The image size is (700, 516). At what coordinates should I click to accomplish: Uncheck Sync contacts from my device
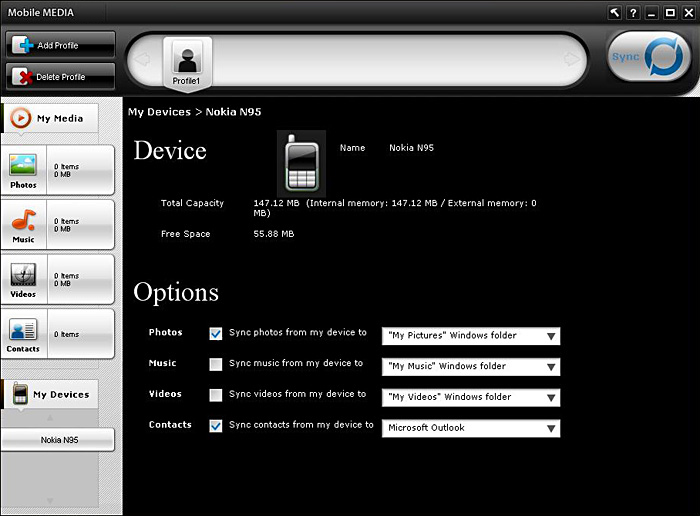coord(216,426)
